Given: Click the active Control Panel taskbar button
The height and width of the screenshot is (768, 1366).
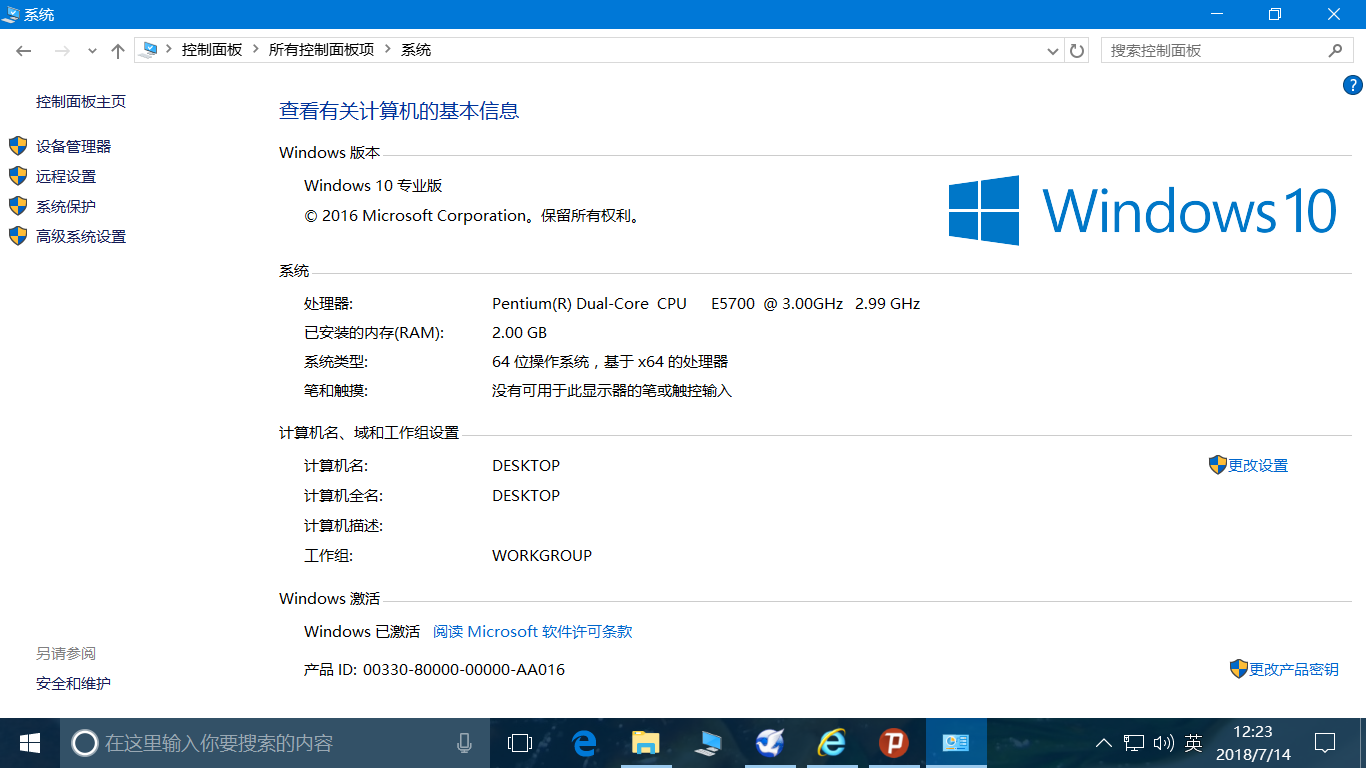Looking at the screenshot, I should pos(956,743).
